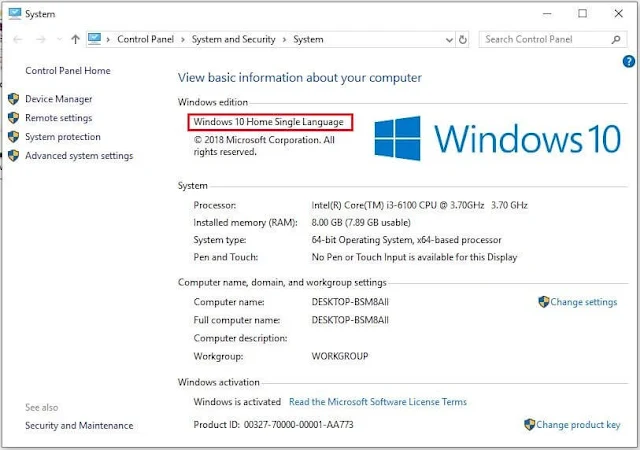
Task: Click shield icon beside Remote settings
Action: click(13, 118)
